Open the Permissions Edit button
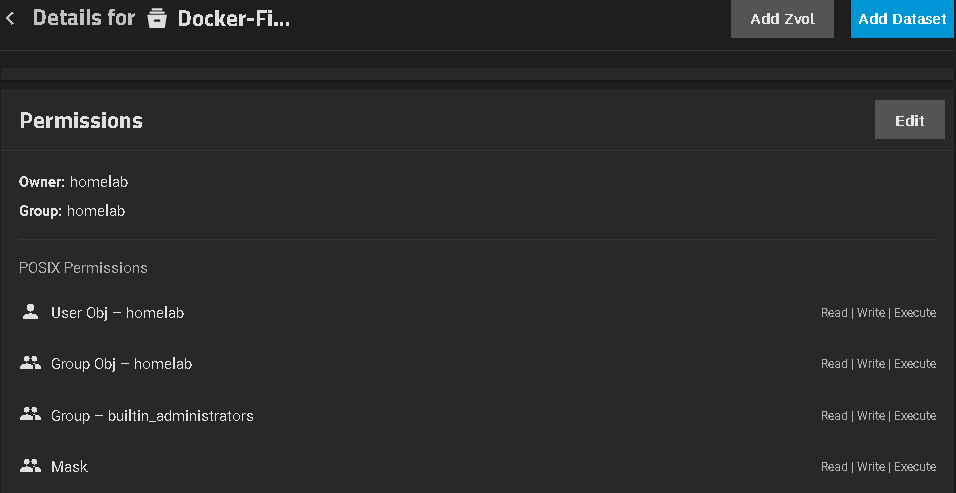This screenshot has height=493, width=956. pos(909,120)
